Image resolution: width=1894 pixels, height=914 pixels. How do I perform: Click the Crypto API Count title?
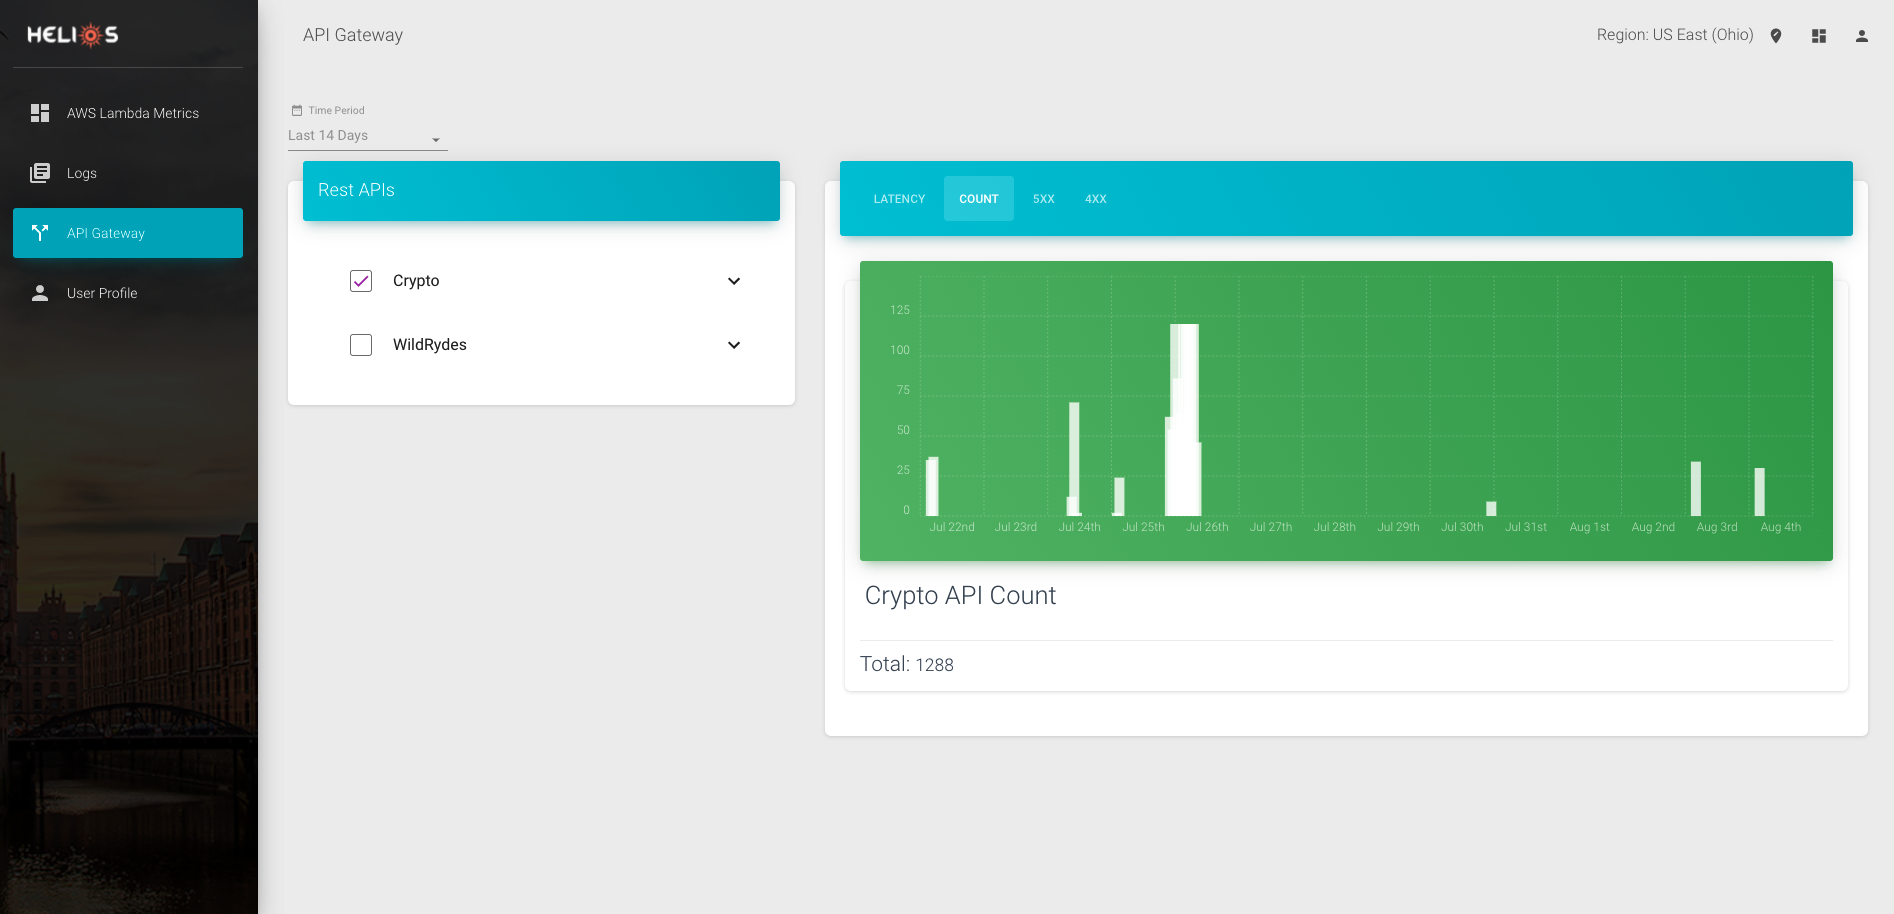[x=960, y=596]
